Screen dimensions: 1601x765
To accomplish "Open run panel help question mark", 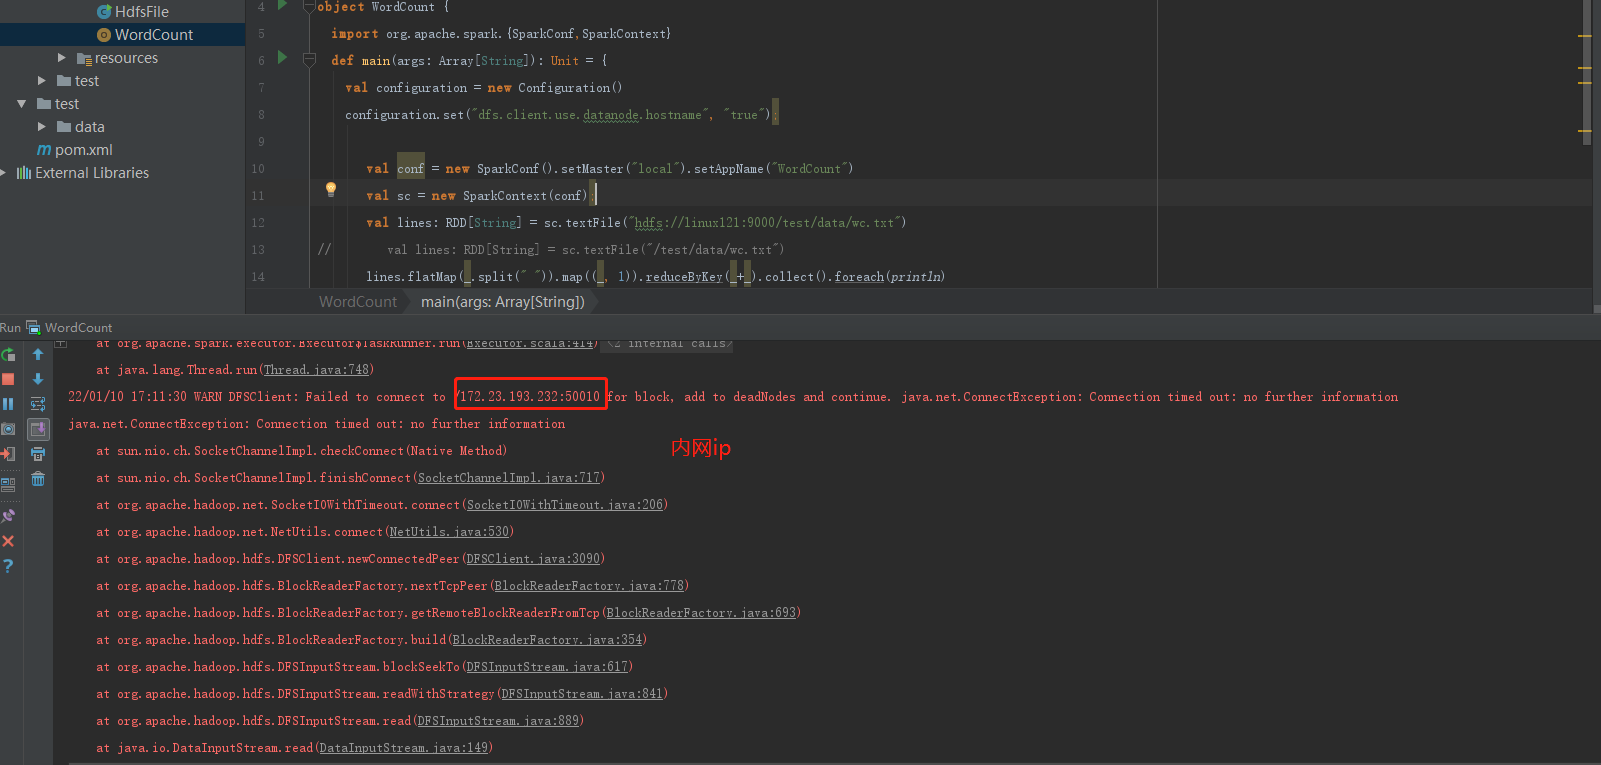I will click(x=8, y=566).
